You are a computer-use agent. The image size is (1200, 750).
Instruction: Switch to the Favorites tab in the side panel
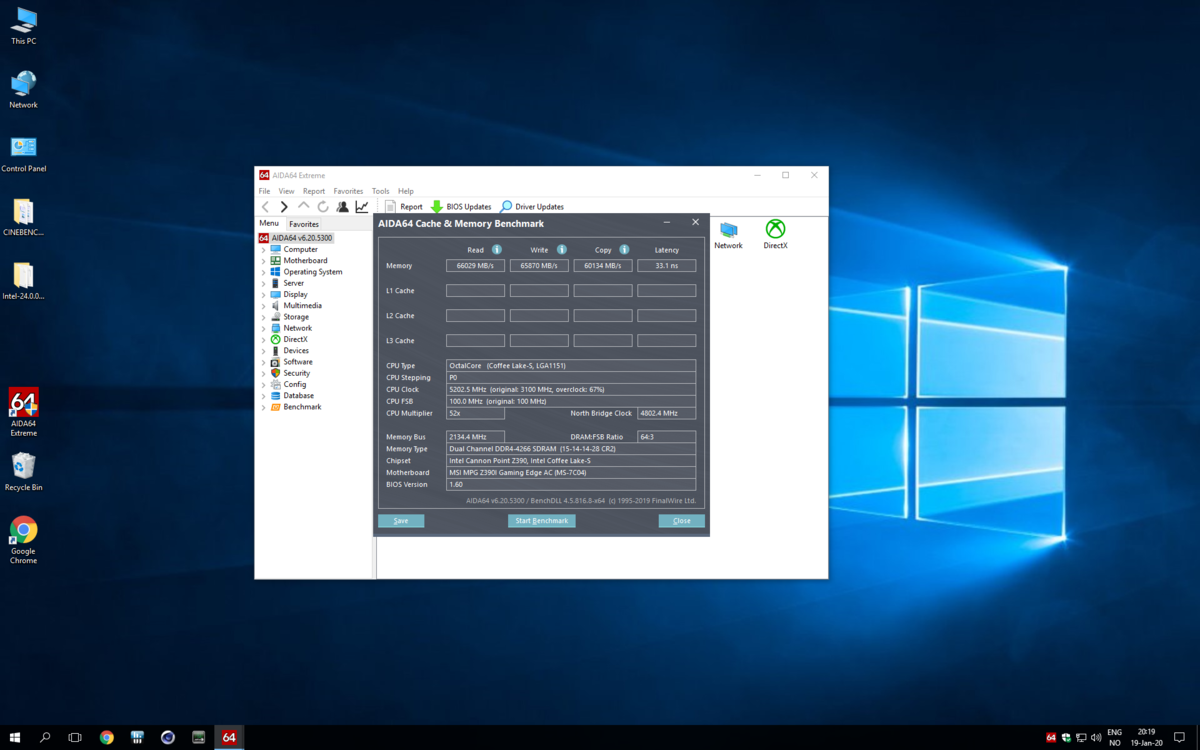pyautogui.click(x=304, y=224)
